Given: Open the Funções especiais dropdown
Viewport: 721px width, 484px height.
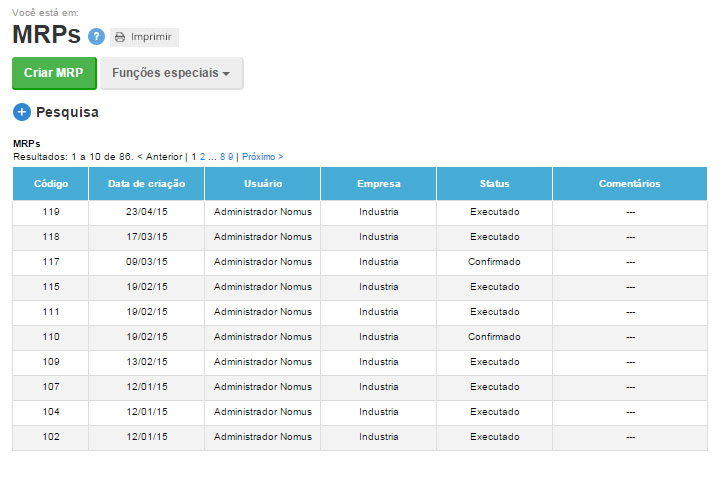Looking at the screenshot, I should [171, 73].
